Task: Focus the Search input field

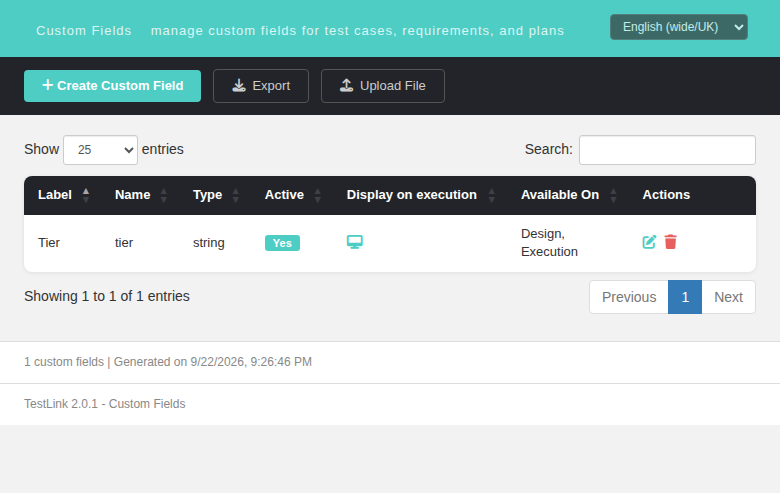Action: click(x=667, y=150)
